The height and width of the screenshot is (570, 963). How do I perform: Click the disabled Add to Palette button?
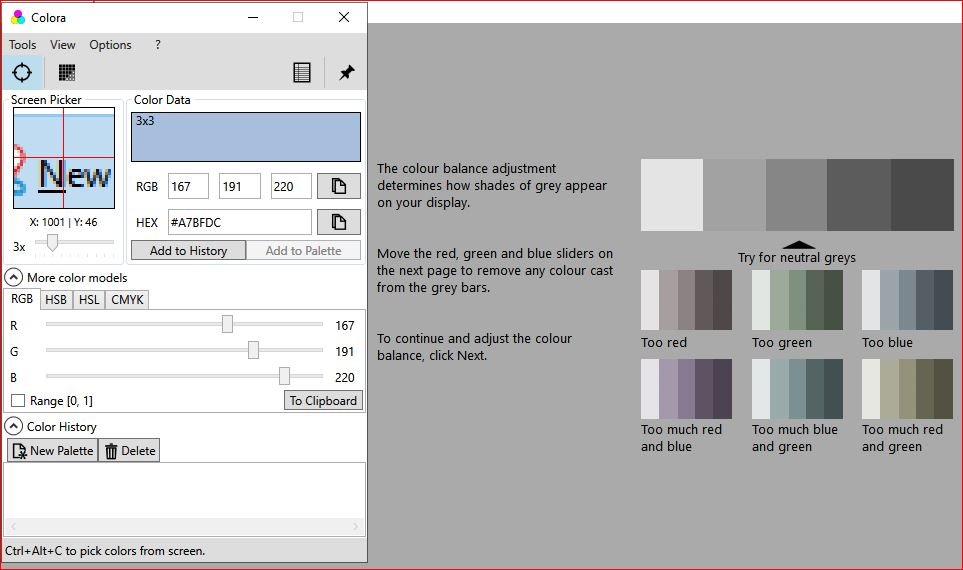click(x=303, y=251)
